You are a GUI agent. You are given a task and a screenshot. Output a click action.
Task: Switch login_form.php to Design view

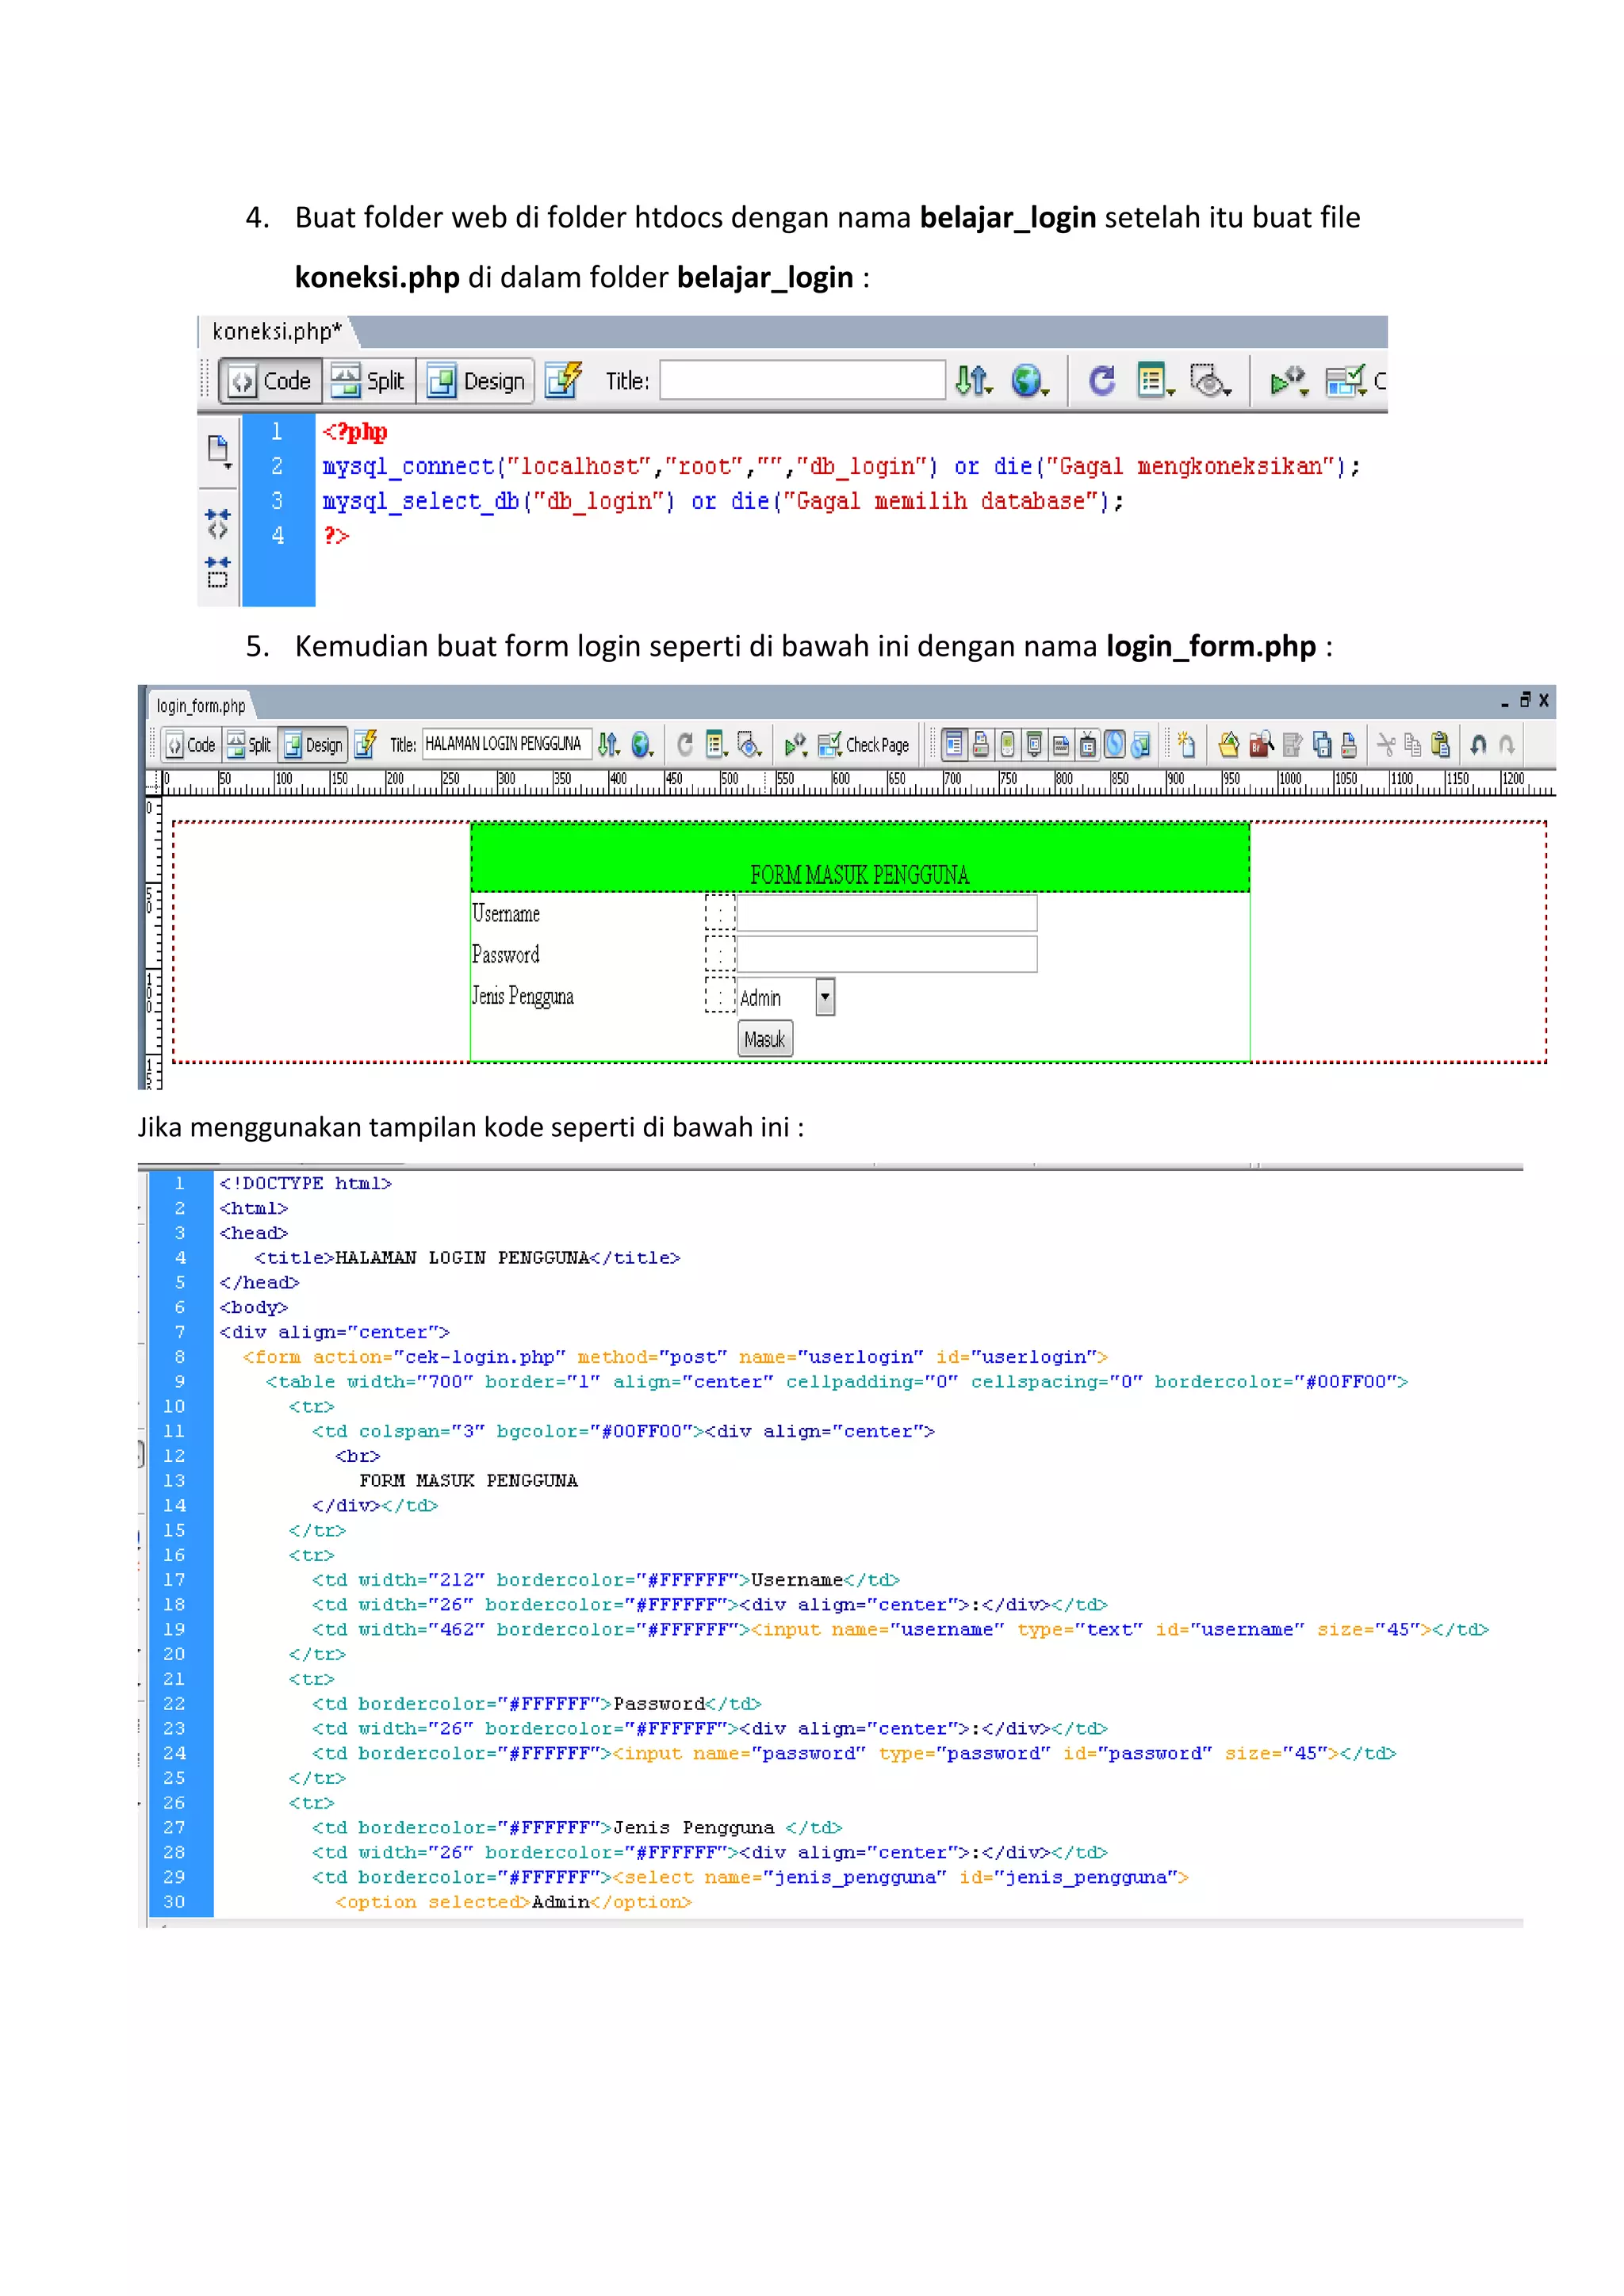tap(313, 745)
